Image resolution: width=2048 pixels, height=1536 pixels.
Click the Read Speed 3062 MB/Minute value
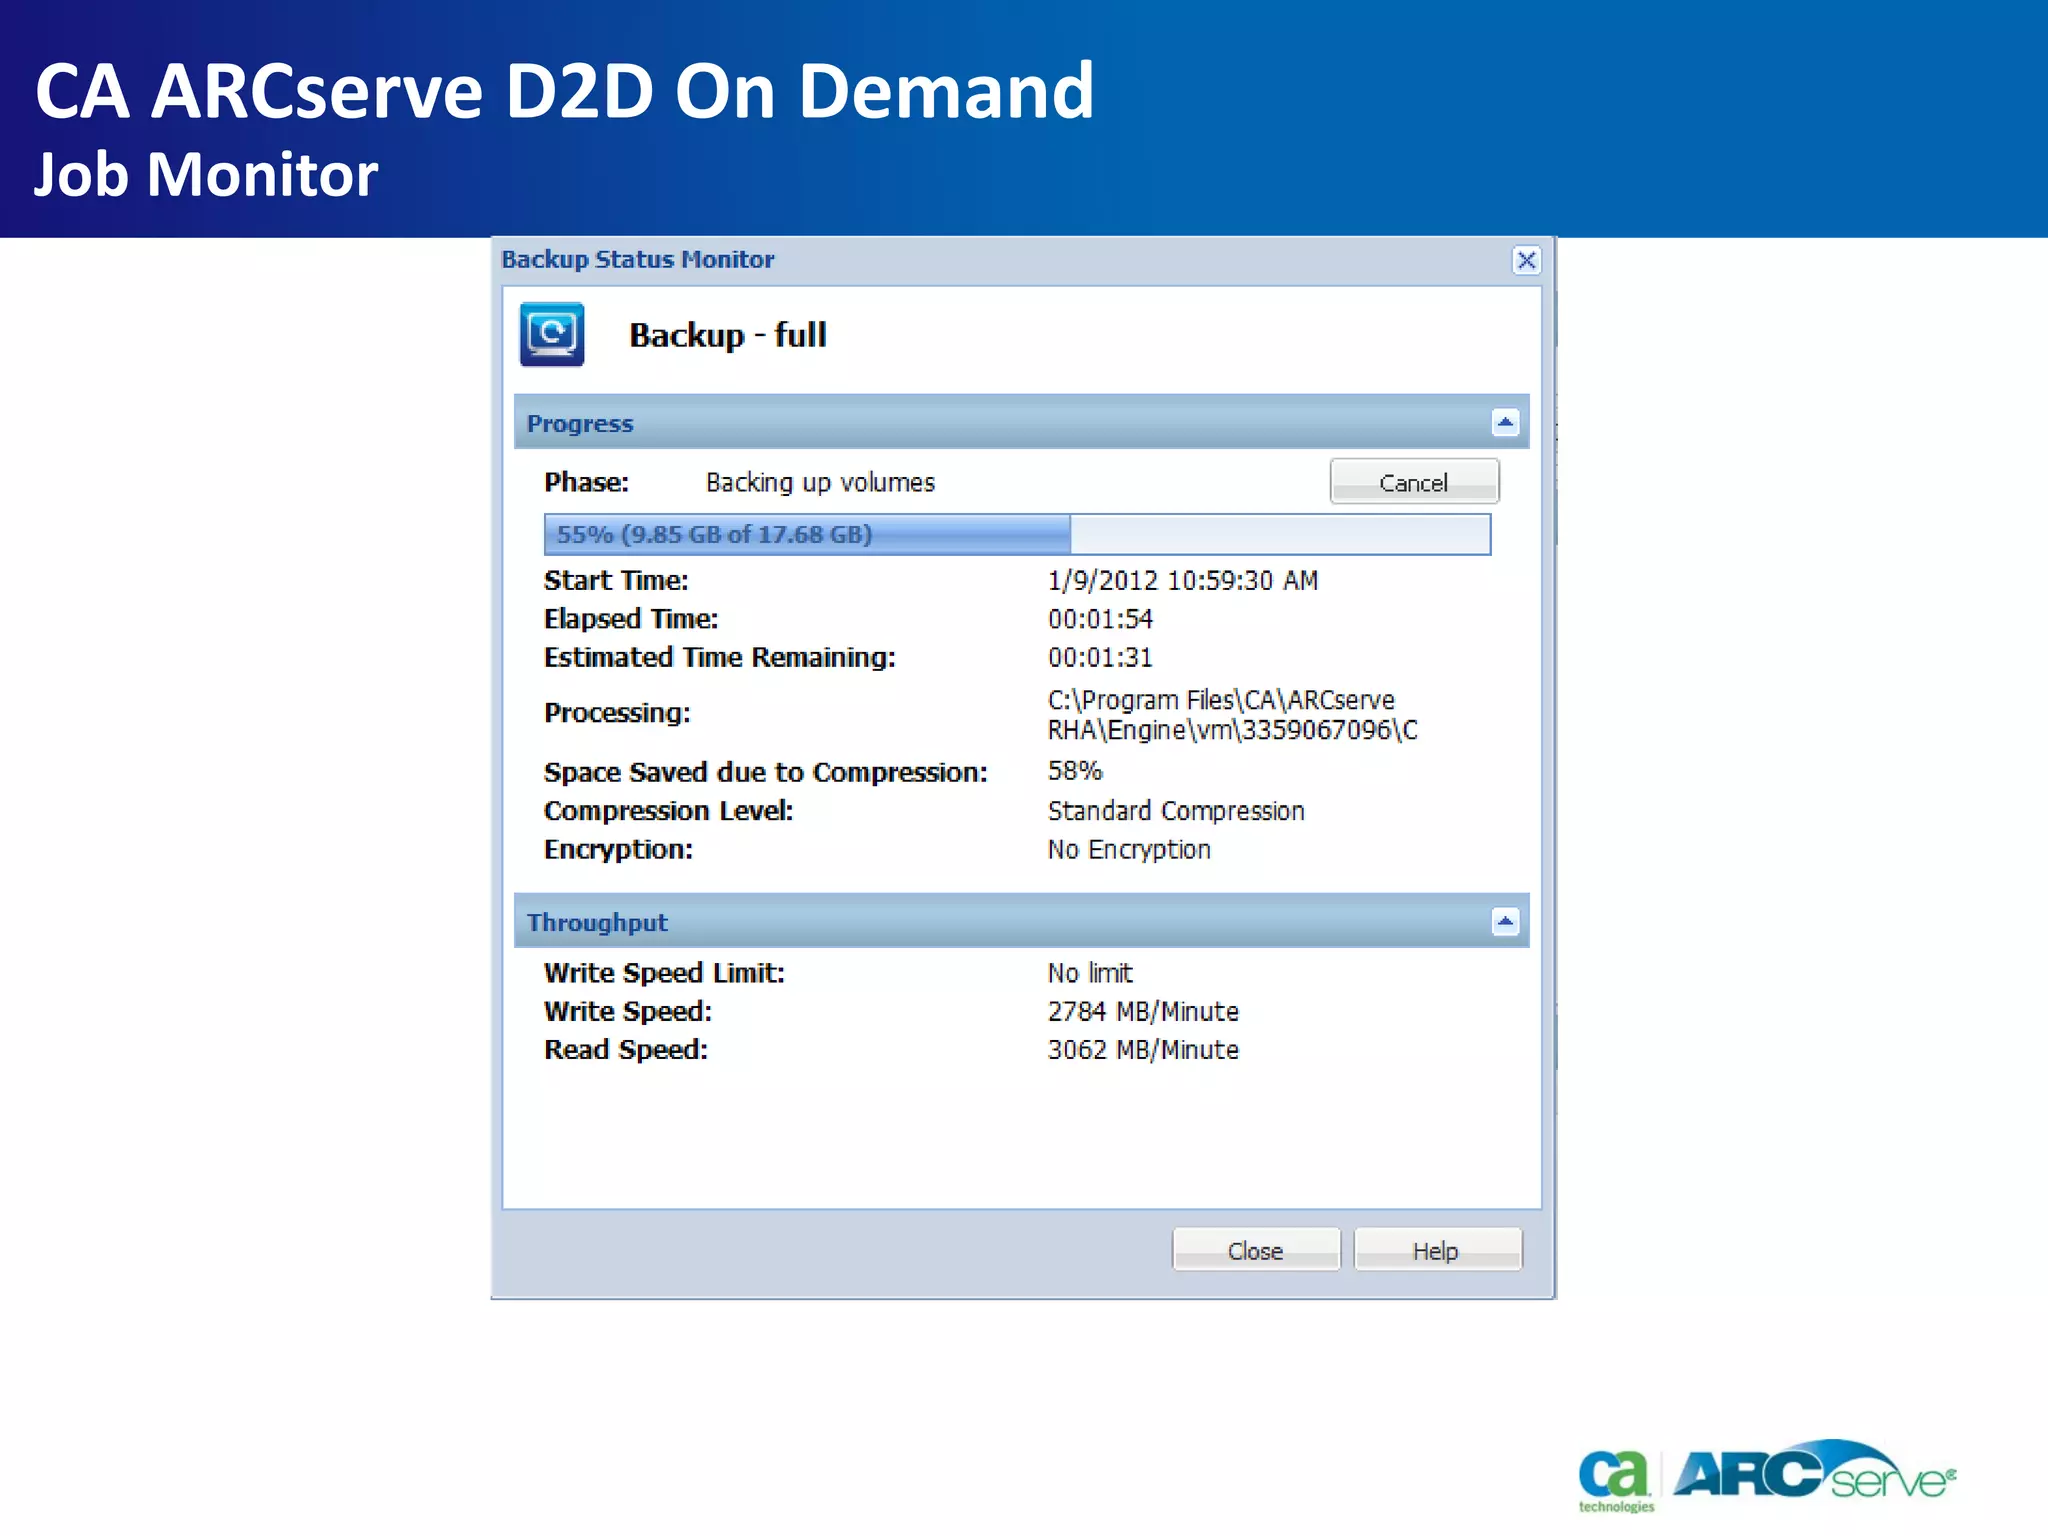[x=1143, y=1049]
